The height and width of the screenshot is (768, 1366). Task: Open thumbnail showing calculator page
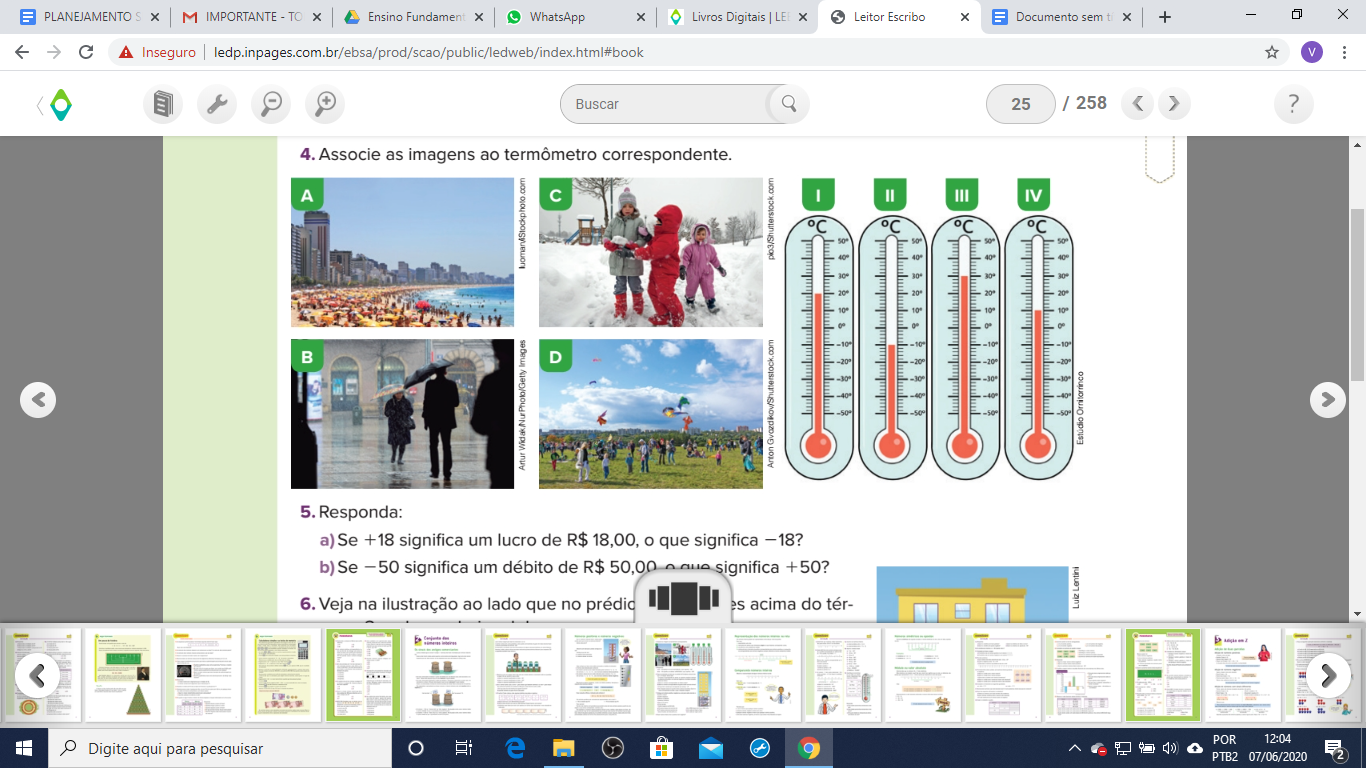[282, 676]
